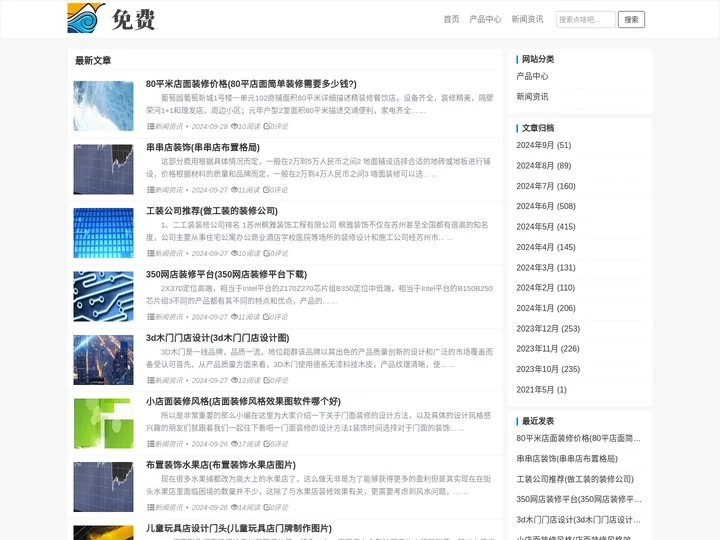Viewport: 720px width, 540px height.
Task: Click thumbnail of 80平米店面装修价格 article
Action: coord(103,106)
